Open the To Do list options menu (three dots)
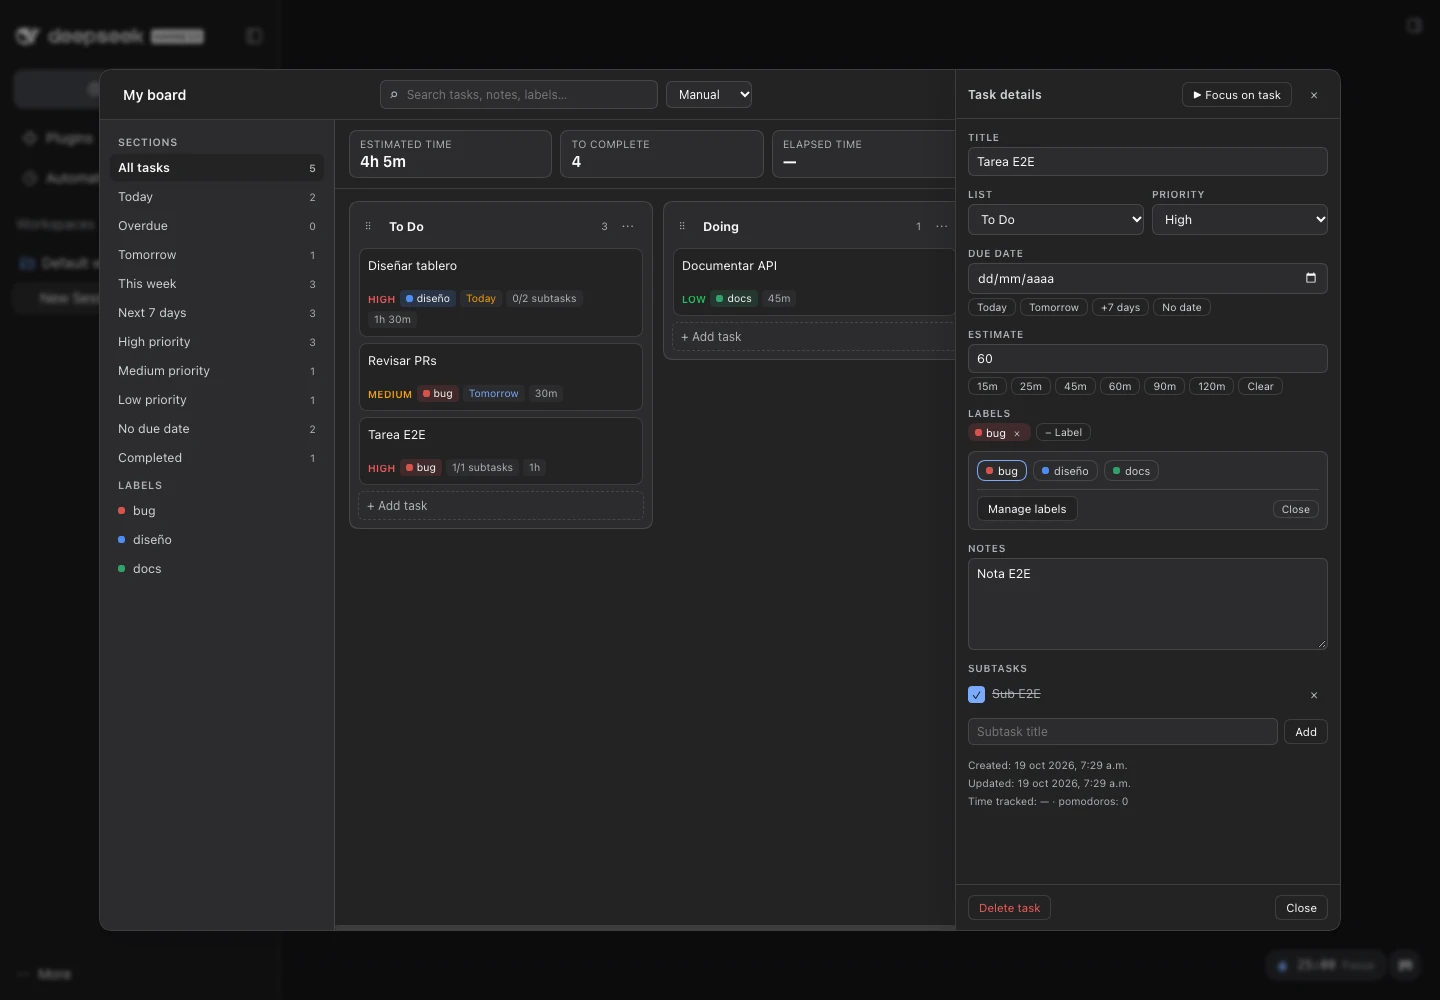Image resolution: width=1440 pixels, height=1000 pixels. pyautogui.click(x=628, y=227)
